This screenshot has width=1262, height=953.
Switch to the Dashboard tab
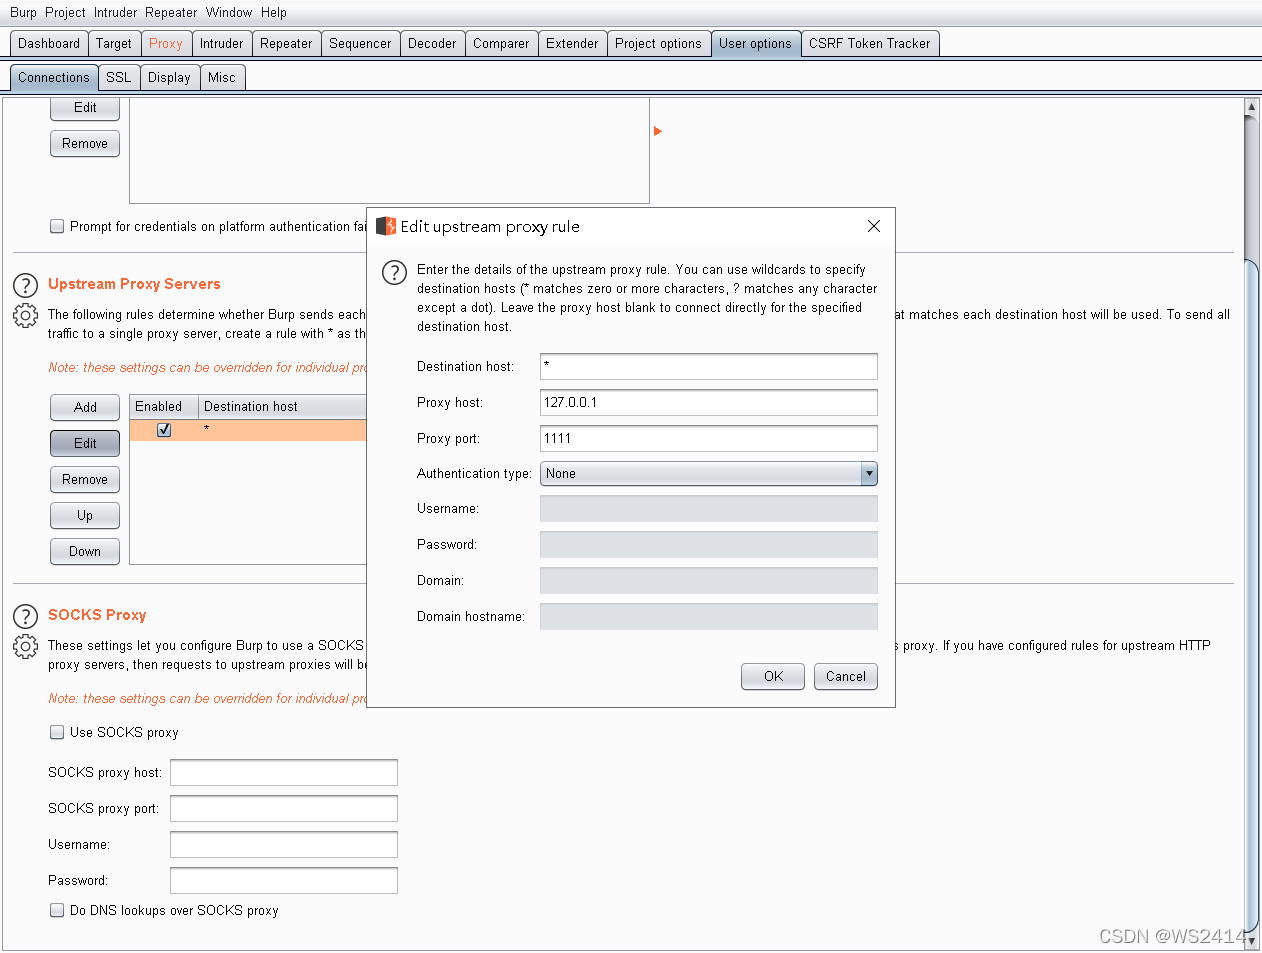click(x=49, y=43)
